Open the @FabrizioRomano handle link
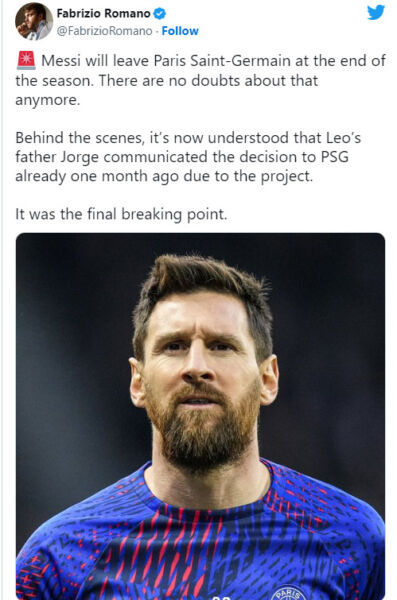 105,31
